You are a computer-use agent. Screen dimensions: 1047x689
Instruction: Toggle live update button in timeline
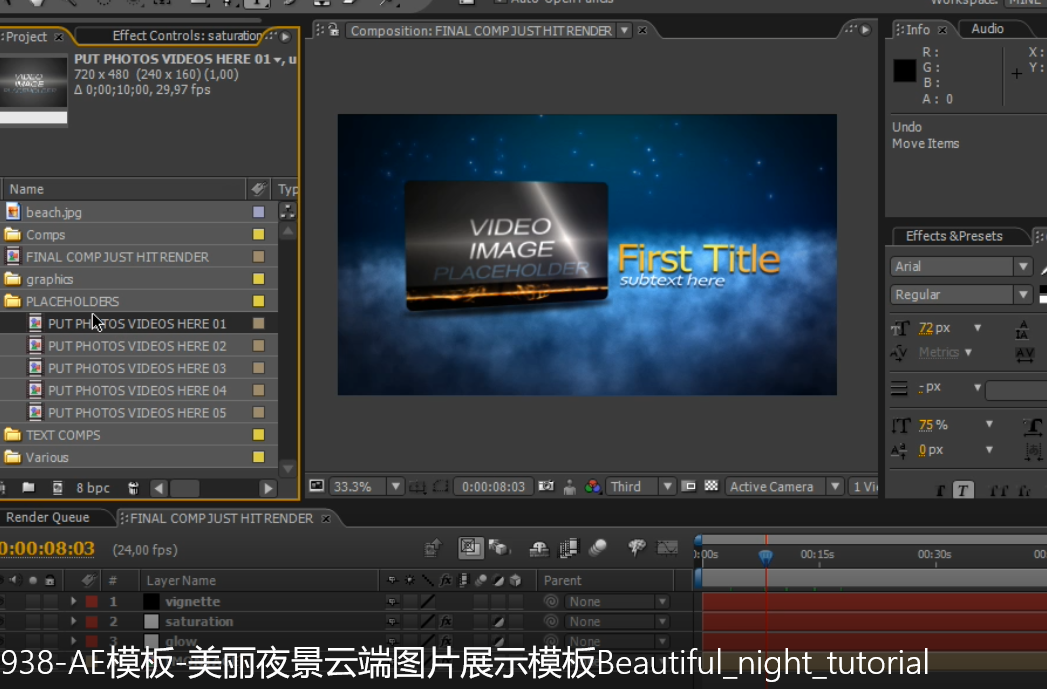(470, 548)
